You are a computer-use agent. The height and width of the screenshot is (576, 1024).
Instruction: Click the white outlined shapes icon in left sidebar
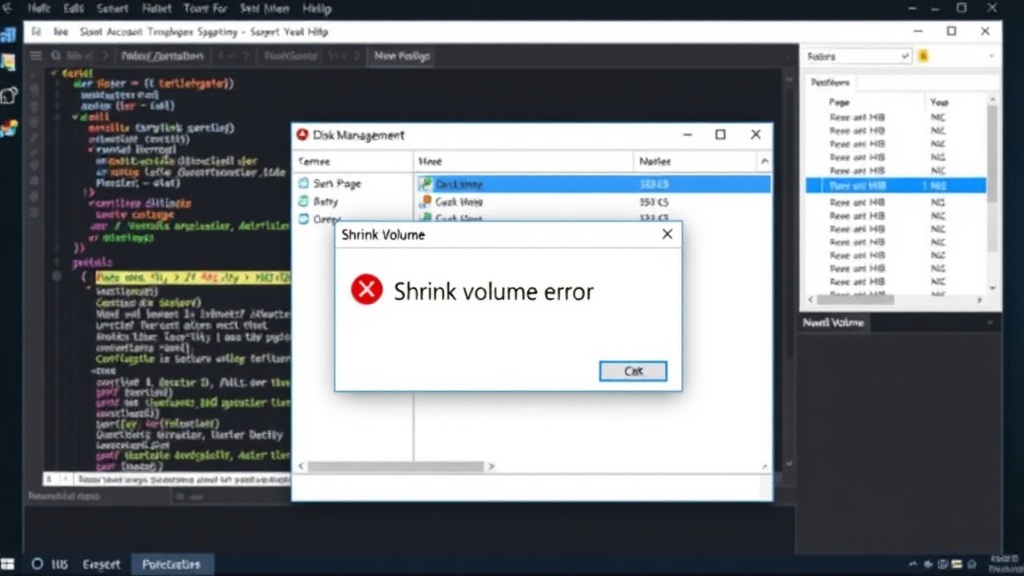coord(8,95)
